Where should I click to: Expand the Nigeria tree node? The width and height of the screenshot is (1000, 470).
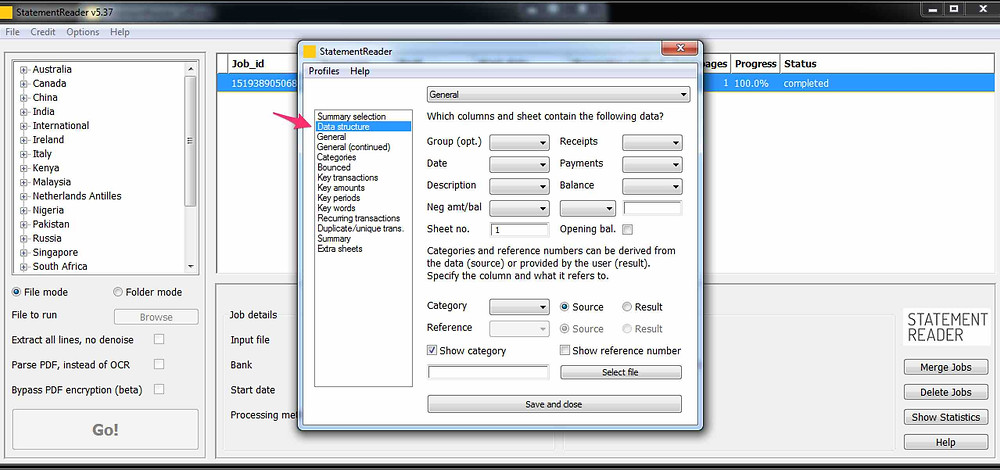click(x=24, y=210)
